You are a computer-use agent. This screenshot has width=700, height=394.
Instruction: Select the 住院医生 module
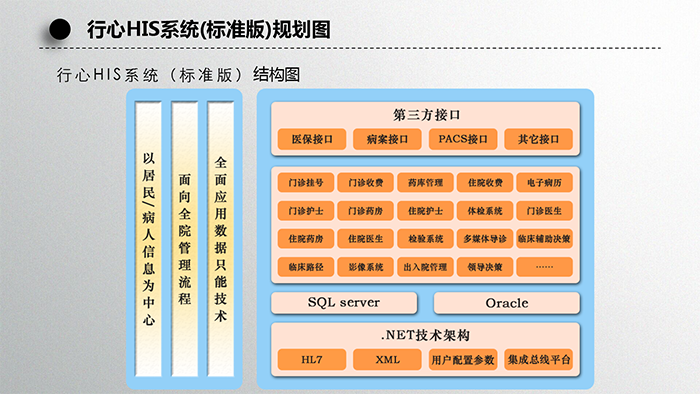[x=366, y=239]
